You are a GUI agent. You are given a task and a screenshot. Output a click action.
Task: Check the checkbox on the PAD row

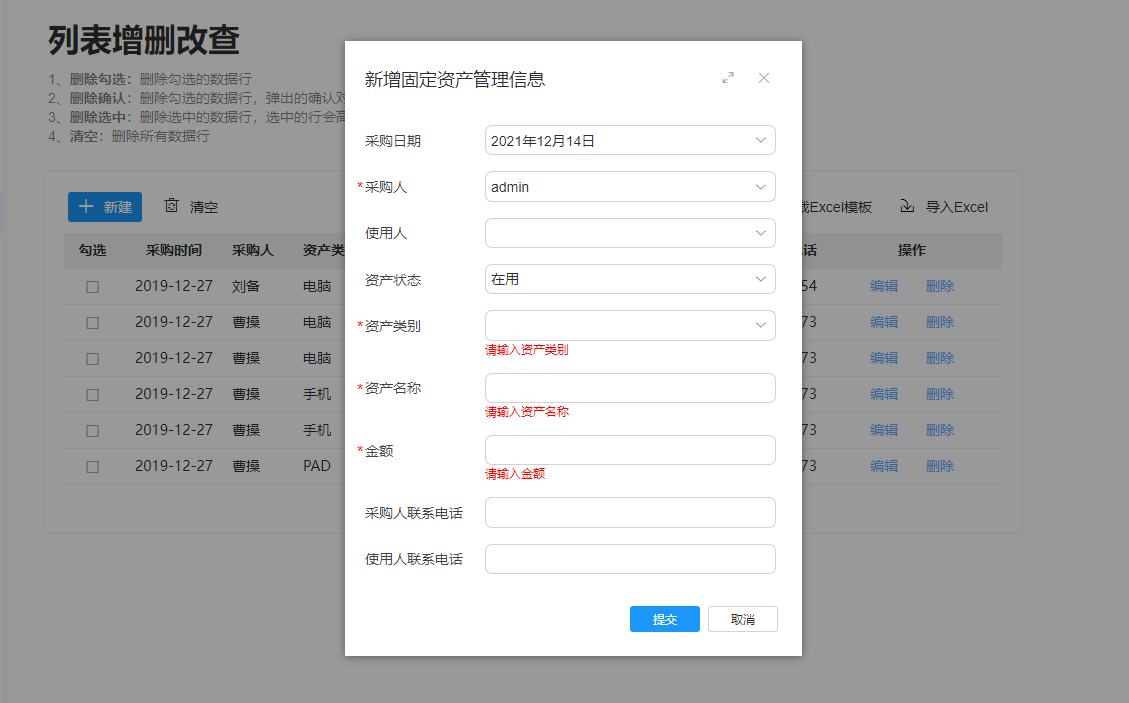(x=93, y=466)
